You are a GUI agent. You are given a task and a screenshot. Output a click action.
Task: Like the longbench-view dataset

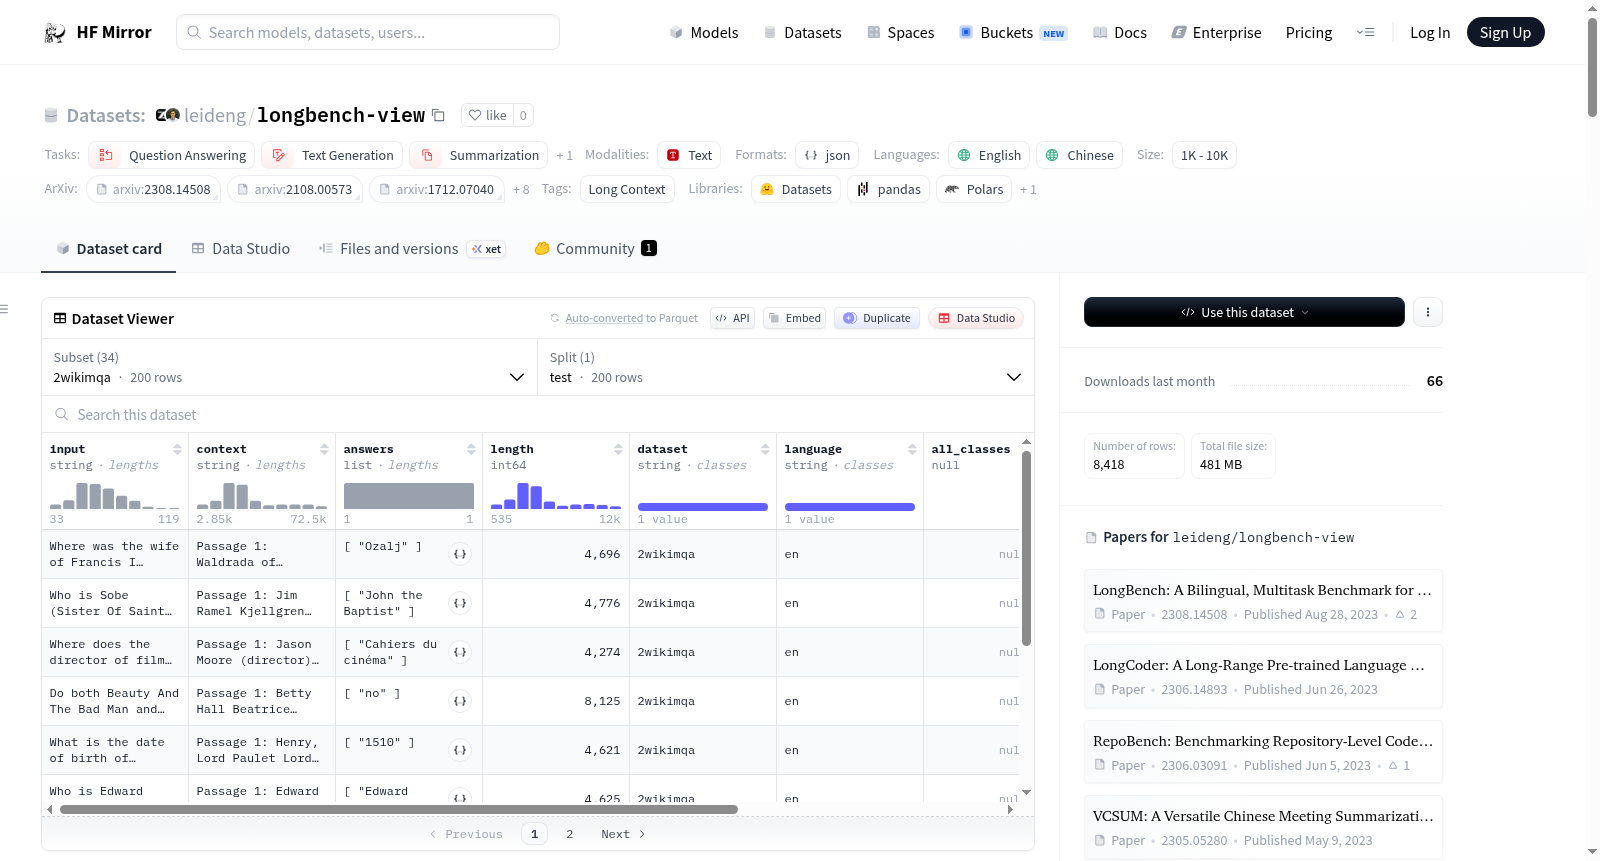pyautogui.click(x=488, y=115)
